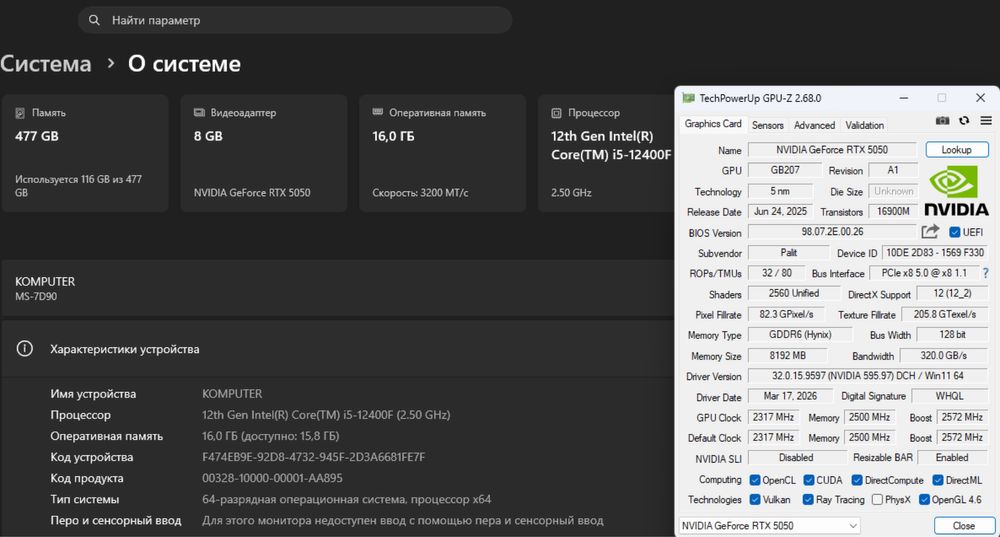
Task: Go to the Система breadcrumb
Action: pyautogui.click(x=46, y=64)
